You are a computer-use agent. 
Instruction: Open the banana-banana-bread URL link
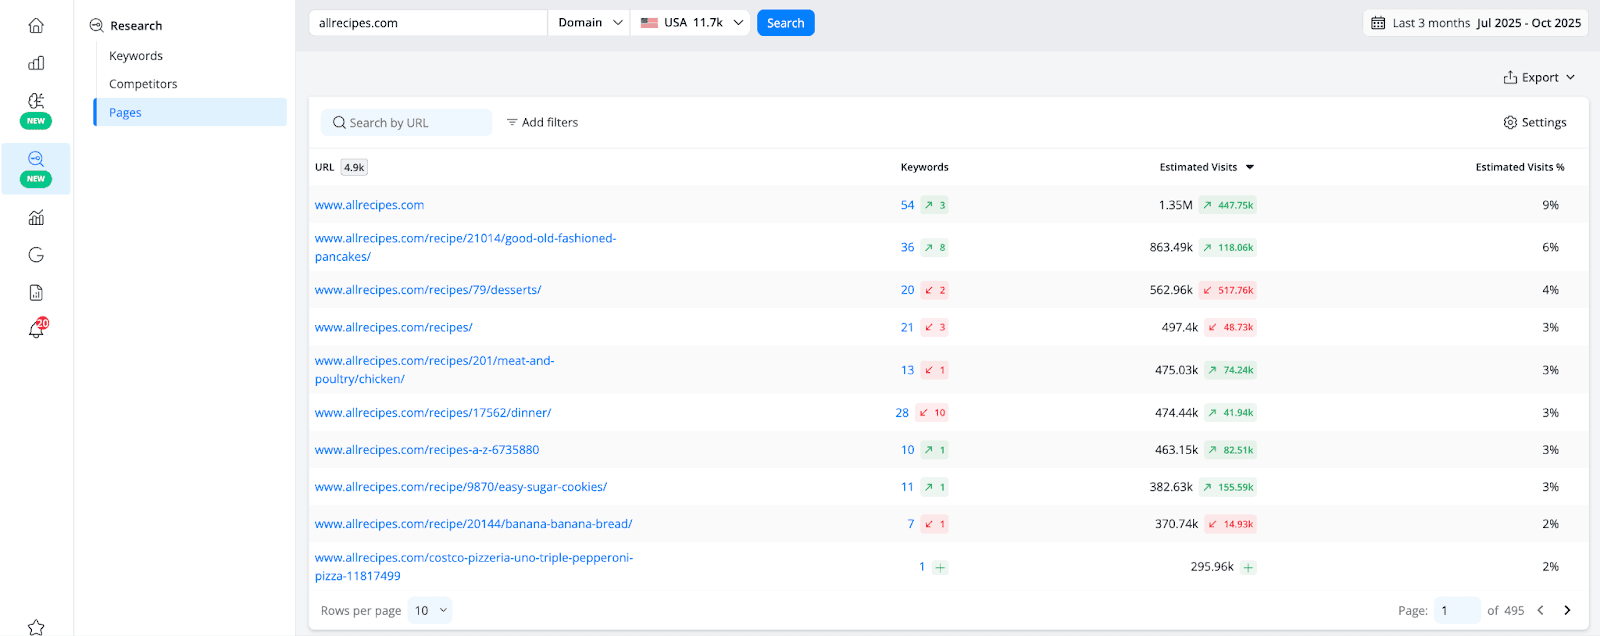[x=474, y=524]
